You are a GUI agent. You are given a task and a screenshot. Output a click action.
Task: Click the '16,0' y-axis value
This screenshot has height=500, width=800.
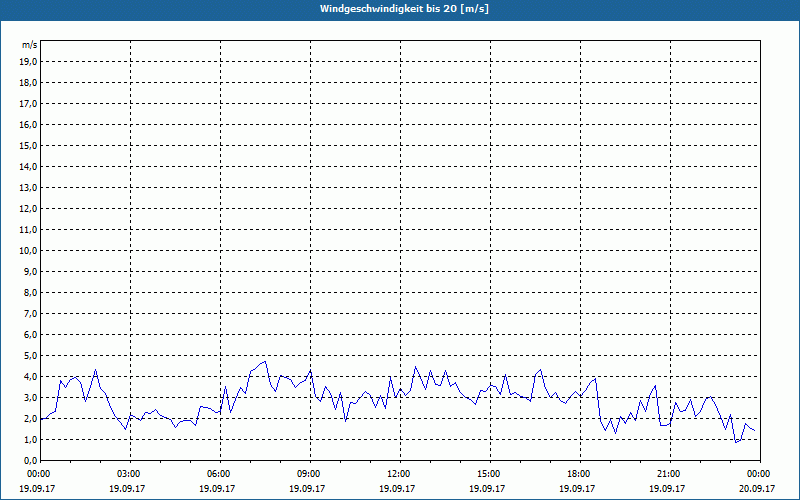pos(28,124)
